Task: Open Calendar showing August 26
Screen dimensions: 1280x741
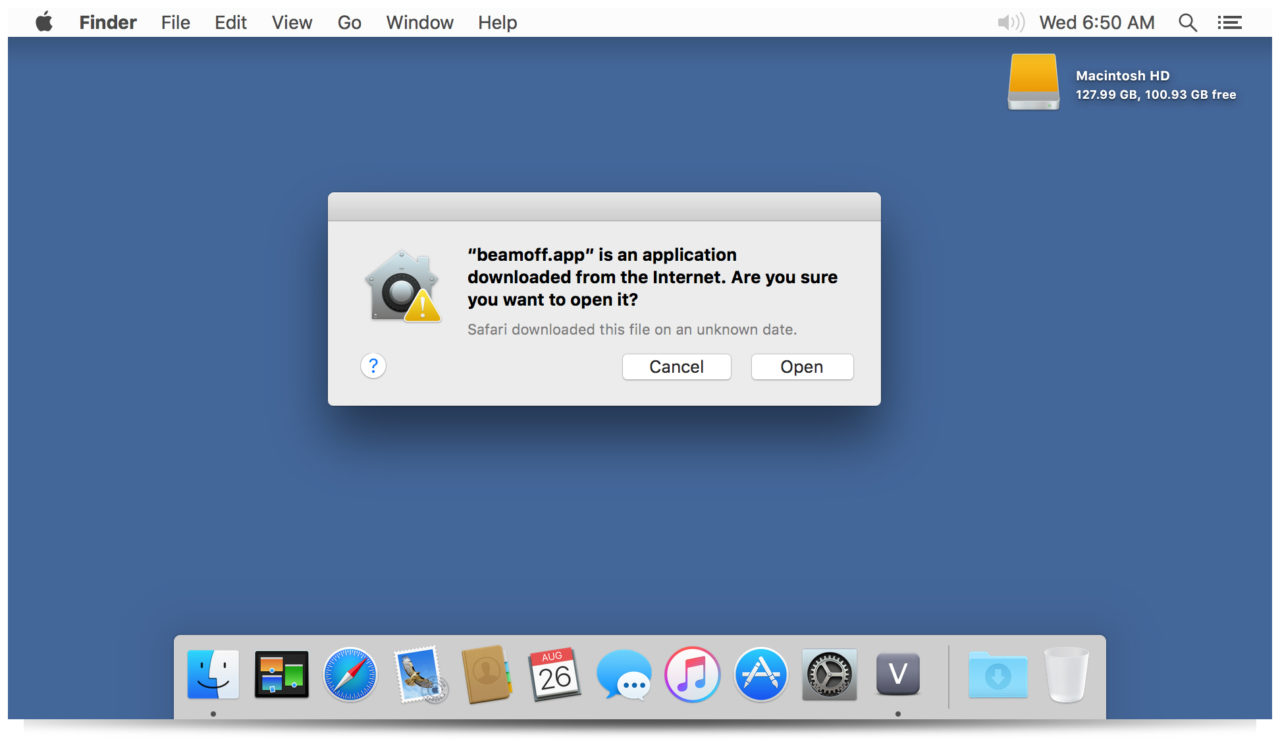Action: click(x=555, y=675)
